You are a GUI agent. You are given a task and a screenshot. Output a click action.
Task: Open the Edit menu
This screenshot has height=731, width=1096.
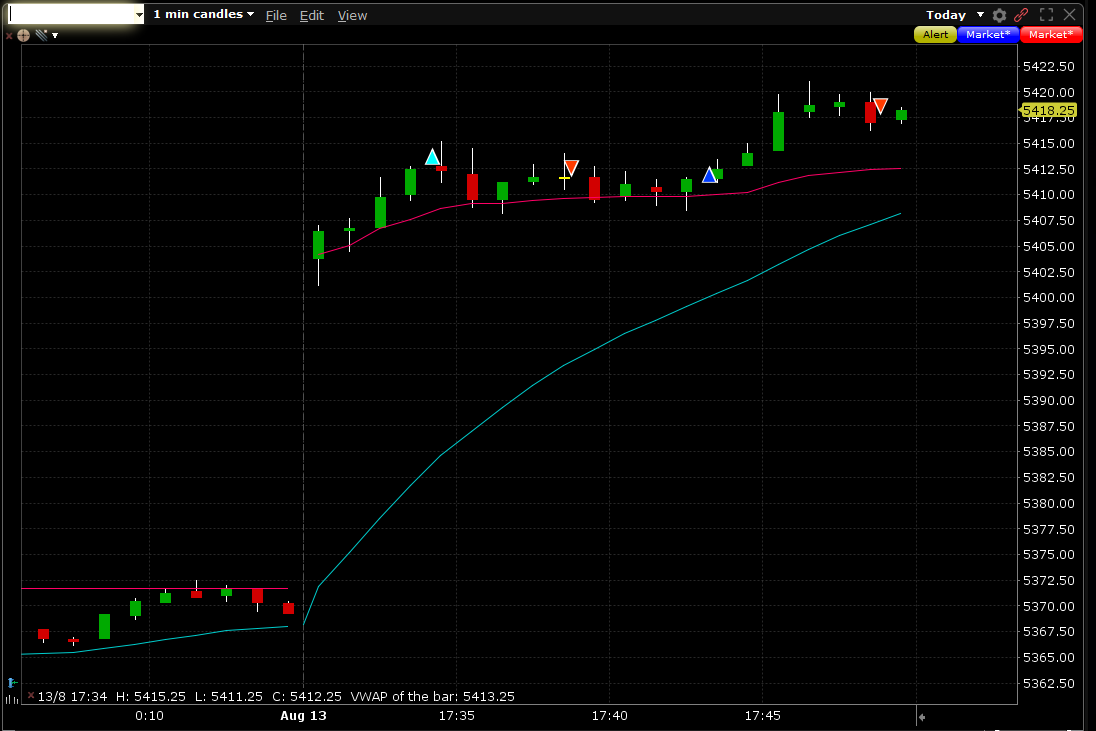point(312,15)
